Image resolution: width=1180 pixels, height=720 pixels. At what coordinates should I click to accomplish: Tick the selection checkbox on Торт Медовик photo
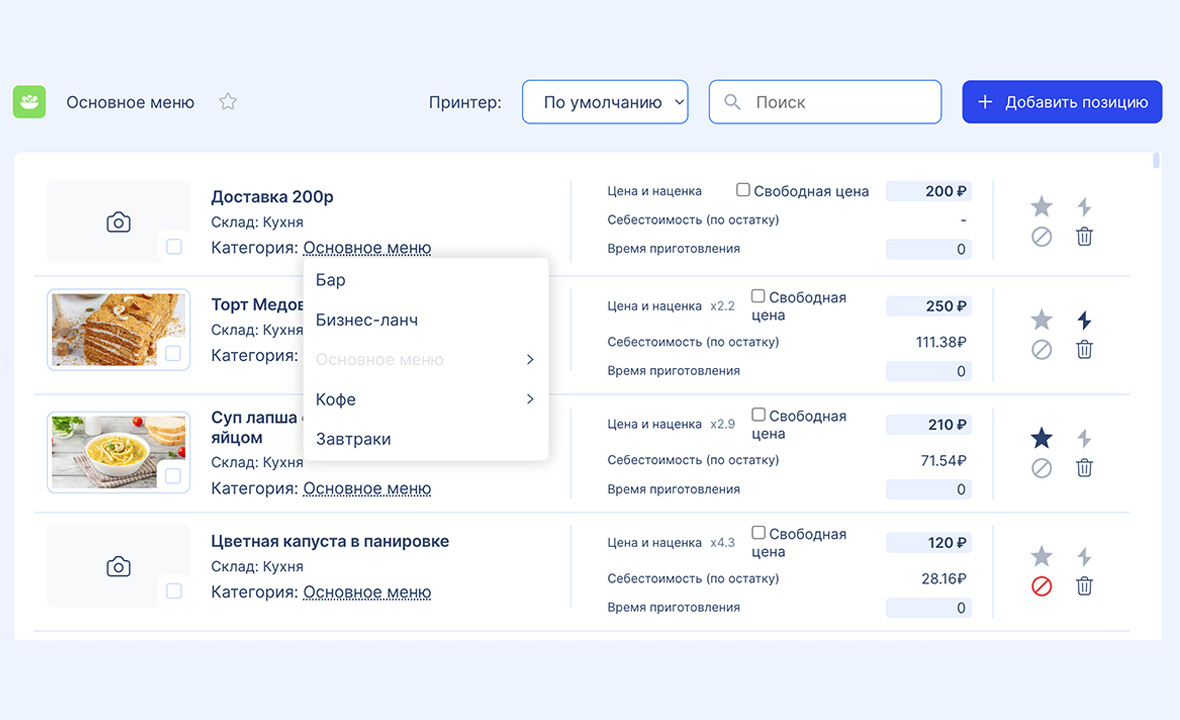[x=174, y=353]
